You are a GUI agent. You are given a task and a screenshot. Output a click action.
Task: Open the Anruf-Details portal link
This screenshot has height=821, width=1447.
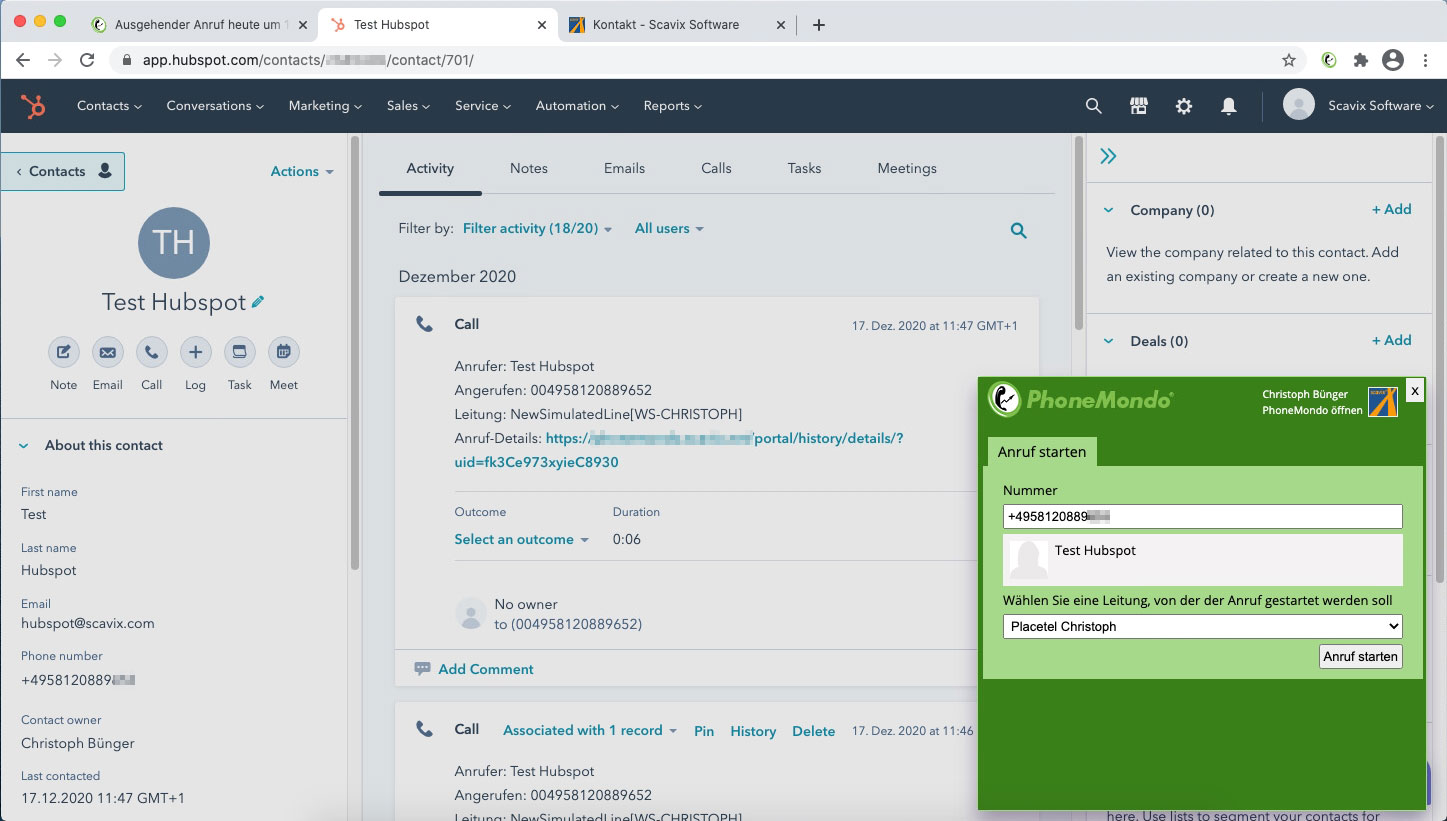[x=679, y=450]
